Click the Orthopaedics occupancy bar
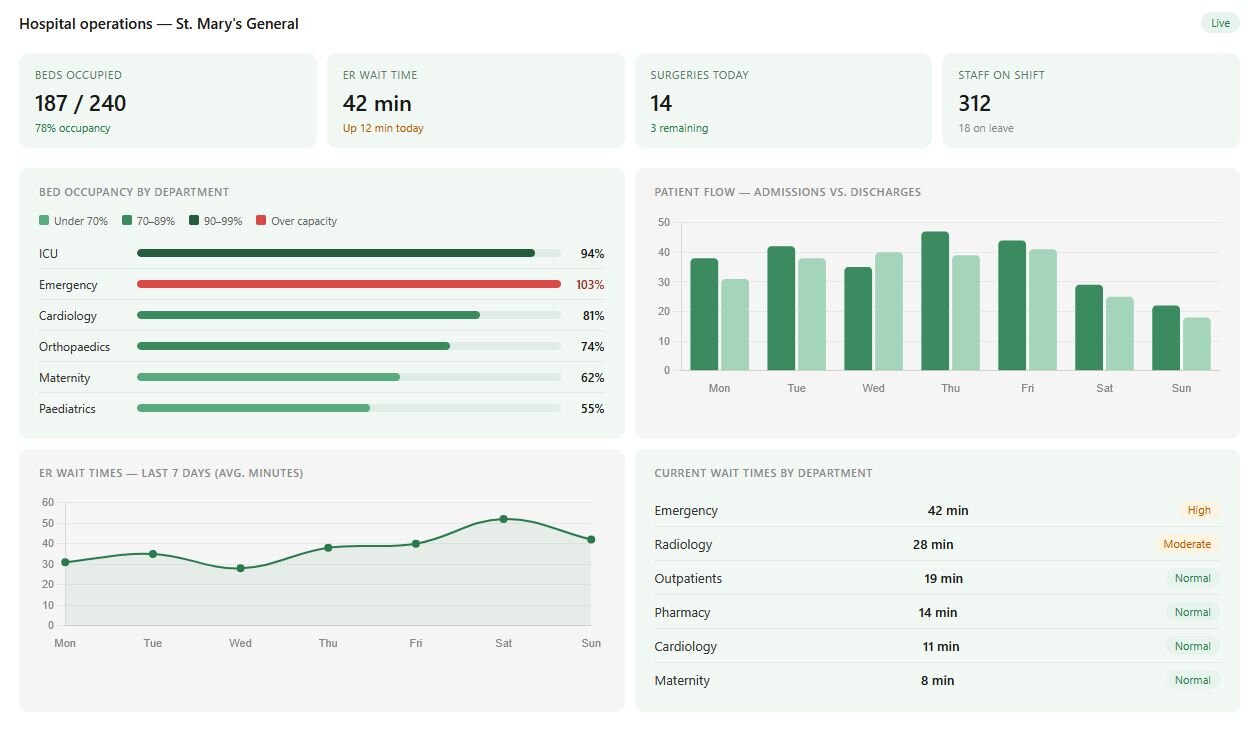 tap(349, 346)
